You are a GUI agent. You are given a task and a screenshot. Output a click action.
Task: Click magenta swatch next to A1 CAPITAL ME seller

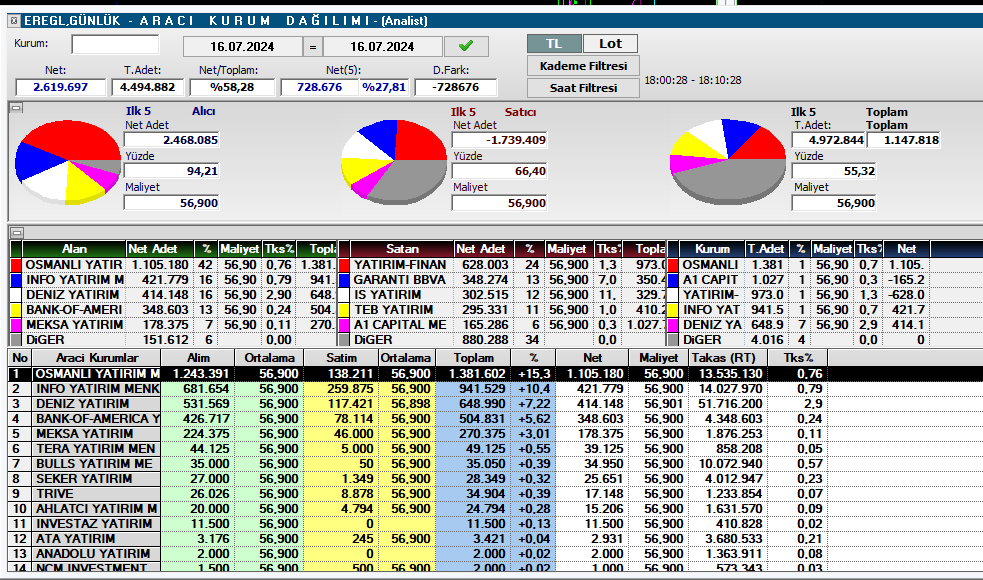(344, 325)
